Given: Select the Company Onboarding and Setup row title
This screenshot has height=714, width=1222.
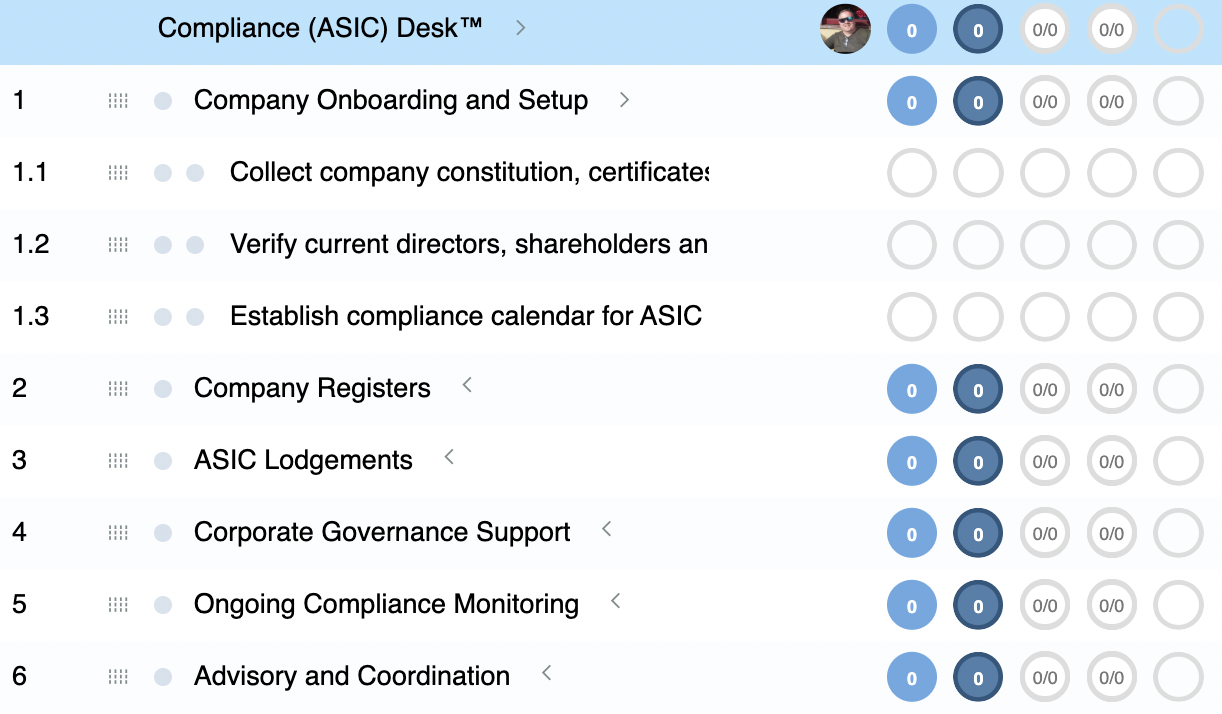Looking at the screenshot, I should [392, 100].
